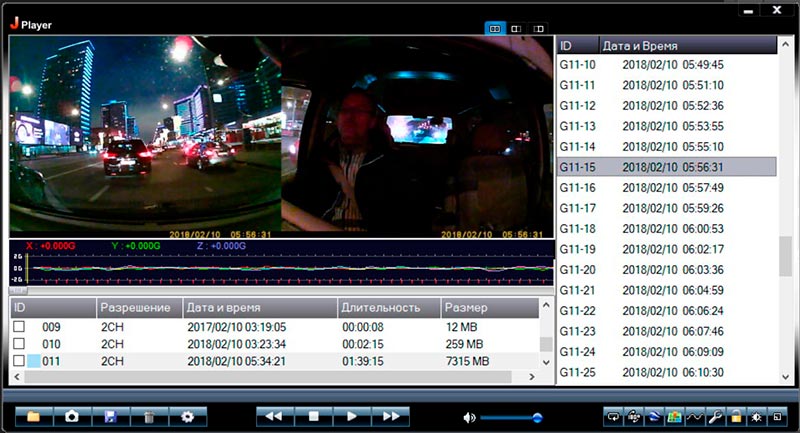Click the map icon in bottom toolbar
The height and width of the screenshot is (433, 800).
point(674,416)
